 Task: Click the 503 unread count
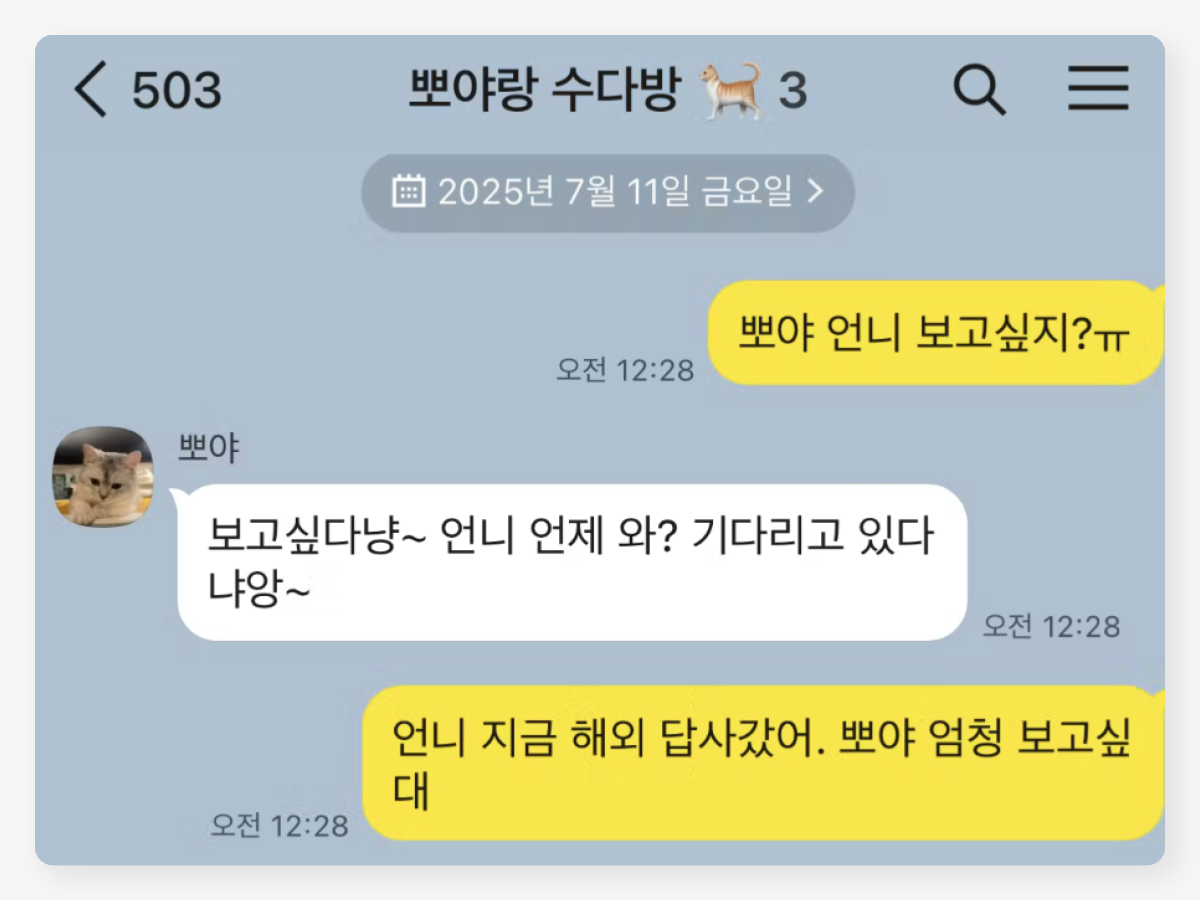tap(177, 91)
